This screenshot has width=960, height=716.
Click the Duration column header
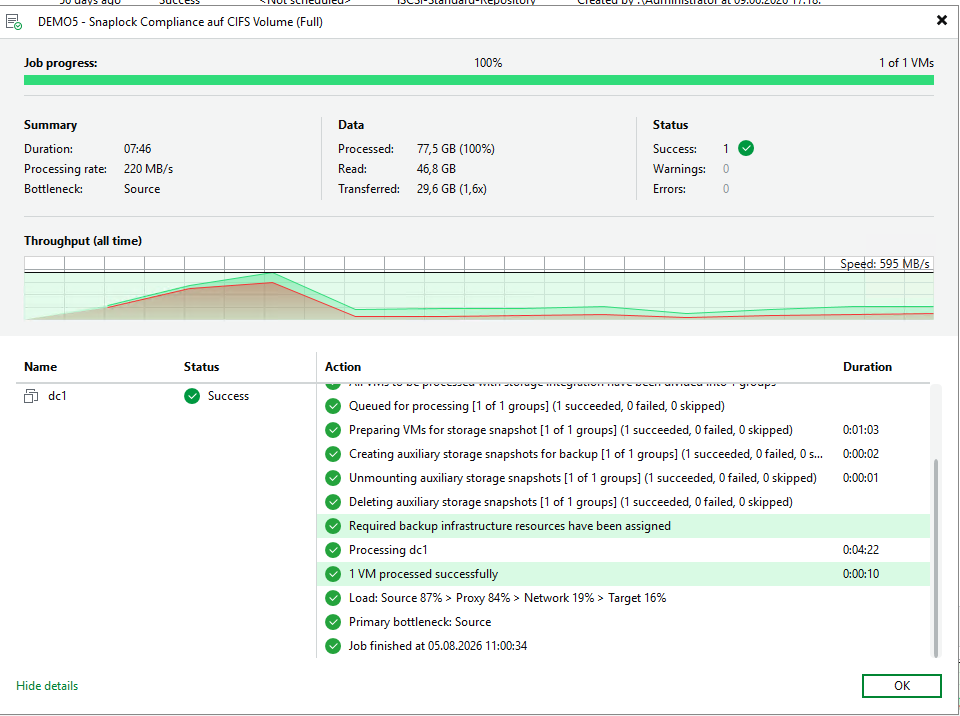[868, 367]
